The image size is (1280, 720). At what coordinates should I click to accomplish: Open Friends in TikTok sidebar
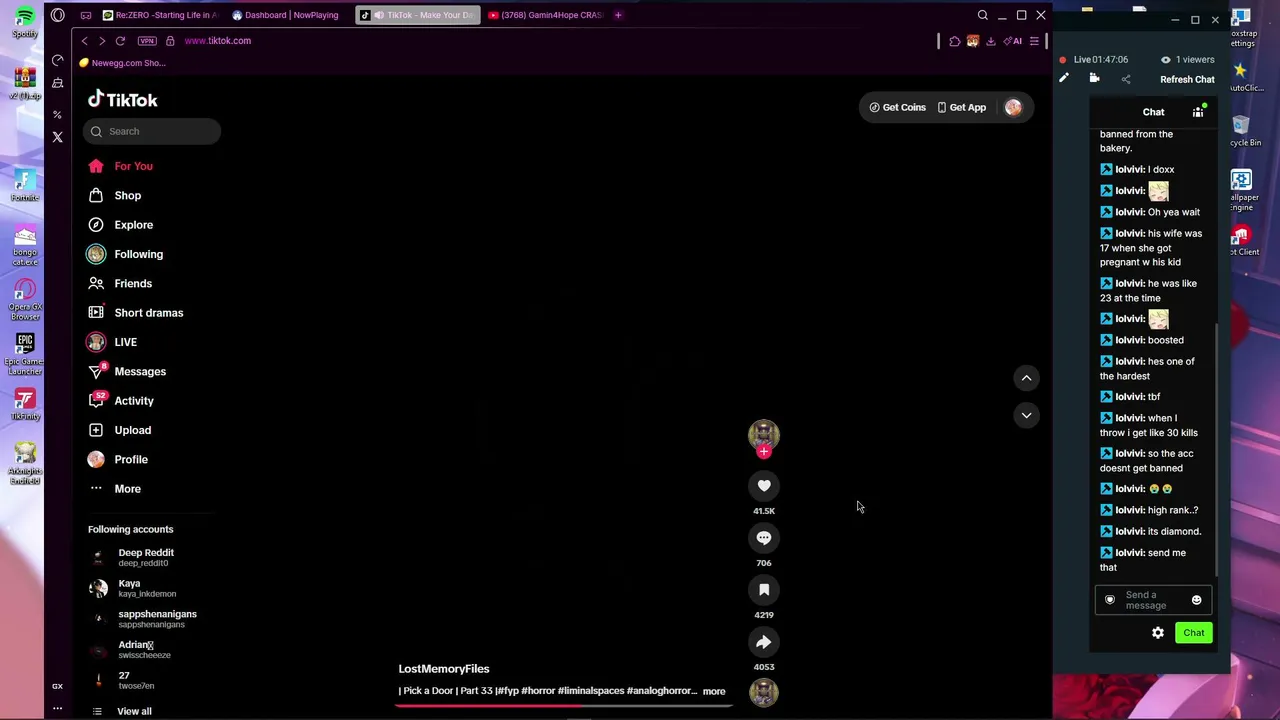[133, 283]
